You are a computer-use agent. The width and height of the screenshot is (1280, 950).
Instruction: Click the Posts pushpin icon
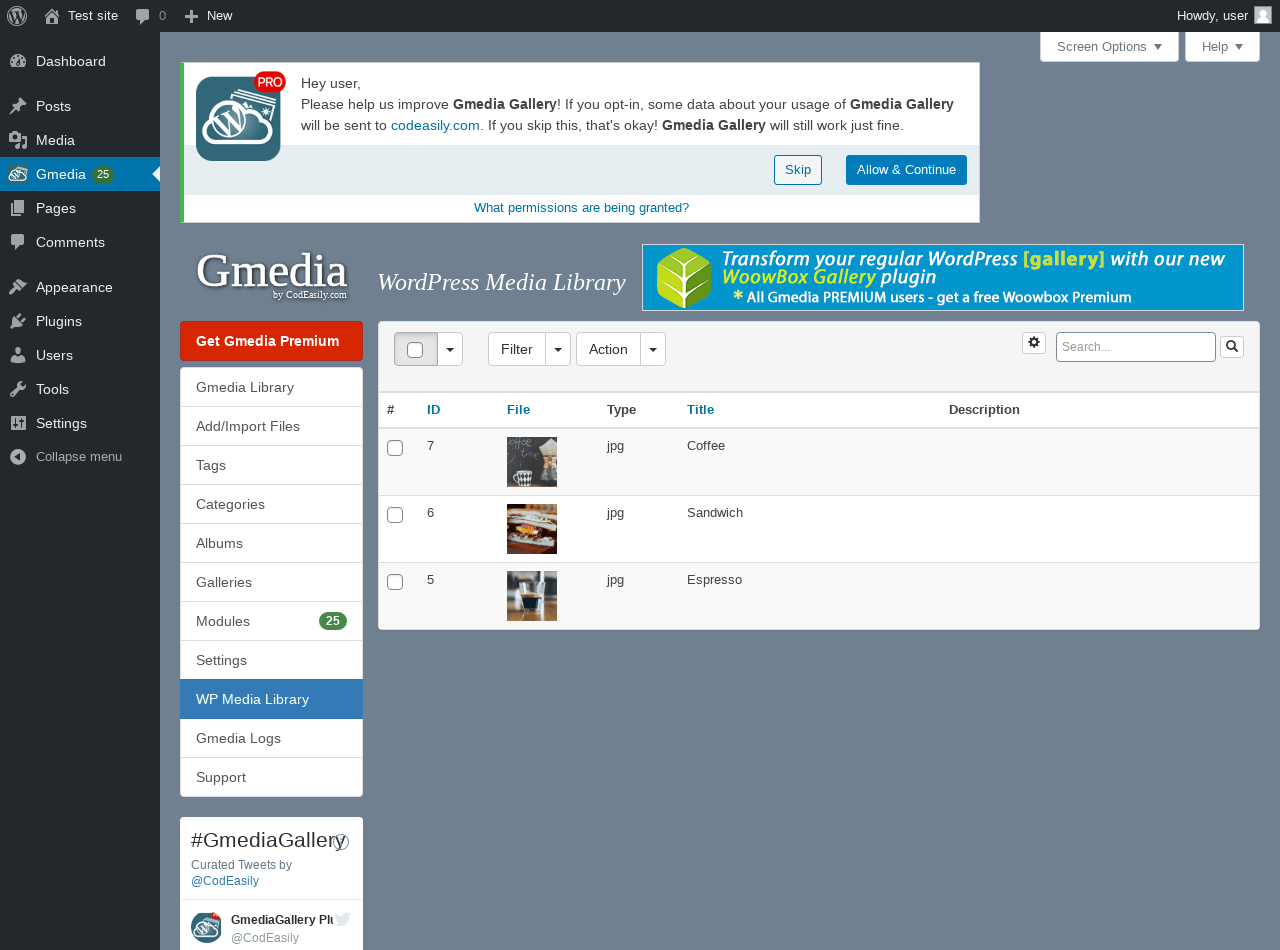click(x=18, y=106)
